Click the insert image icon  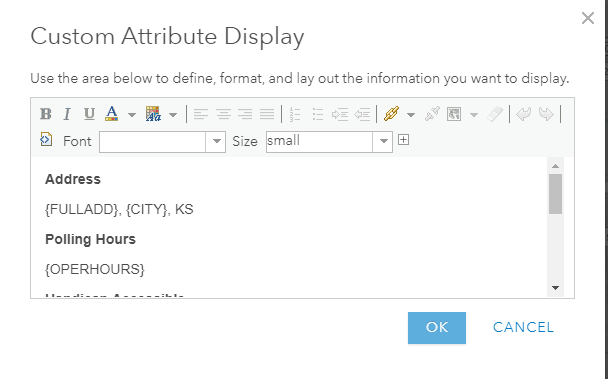(x=454, y=114)
